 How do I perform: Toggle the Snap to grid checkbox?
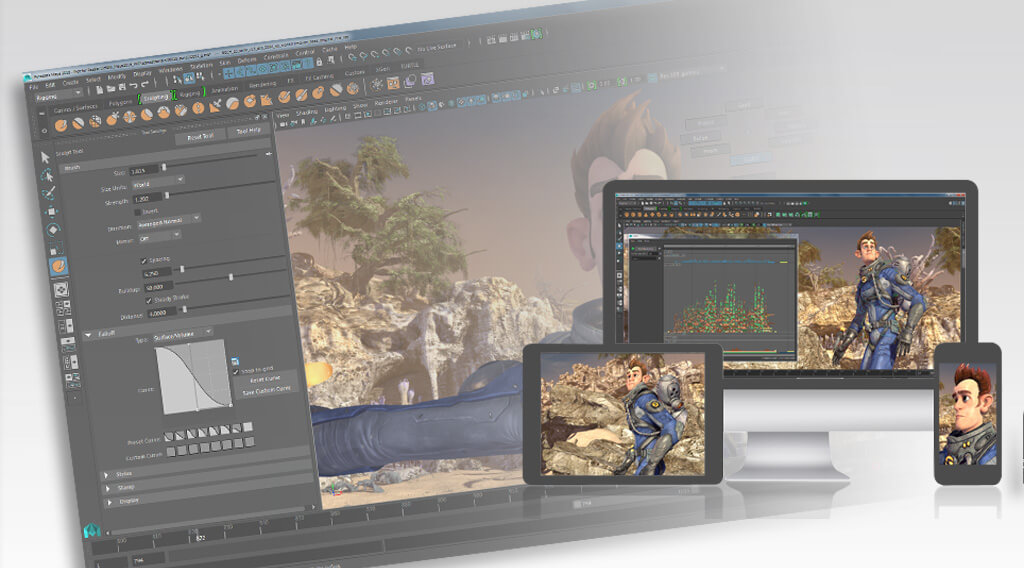coord(236,371)
